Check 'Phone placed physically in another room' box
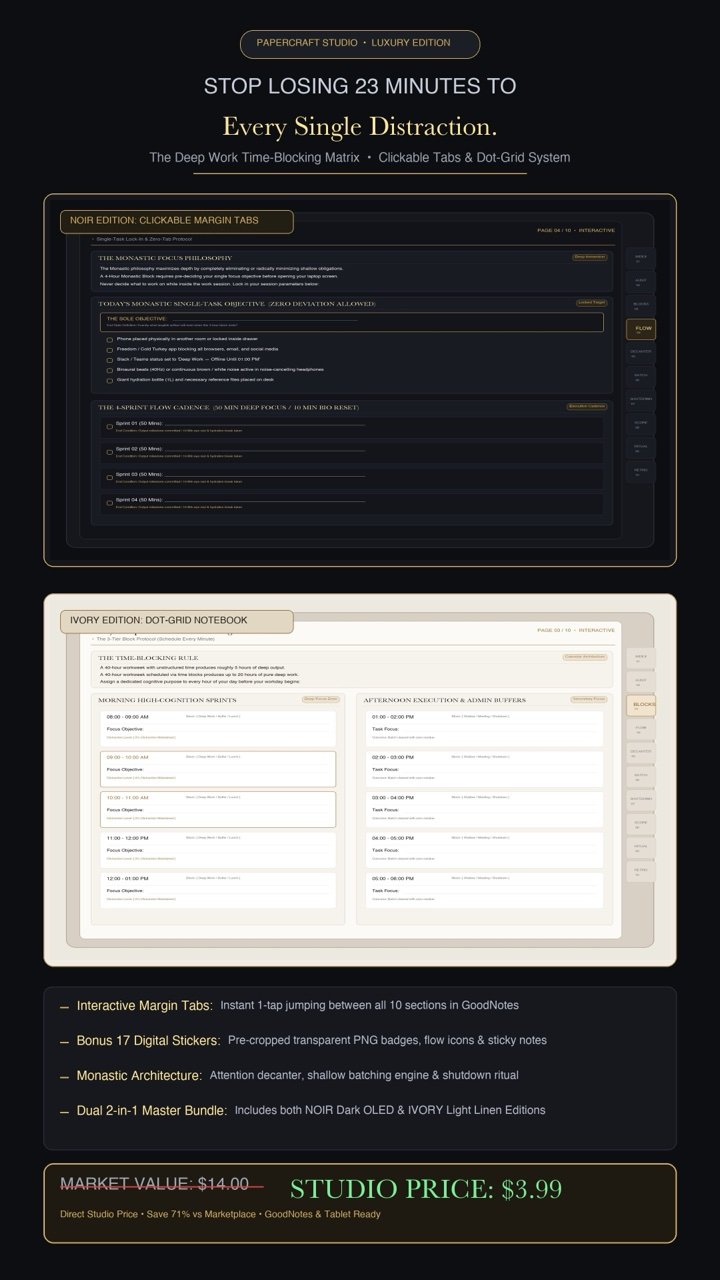 click(110, 340)
